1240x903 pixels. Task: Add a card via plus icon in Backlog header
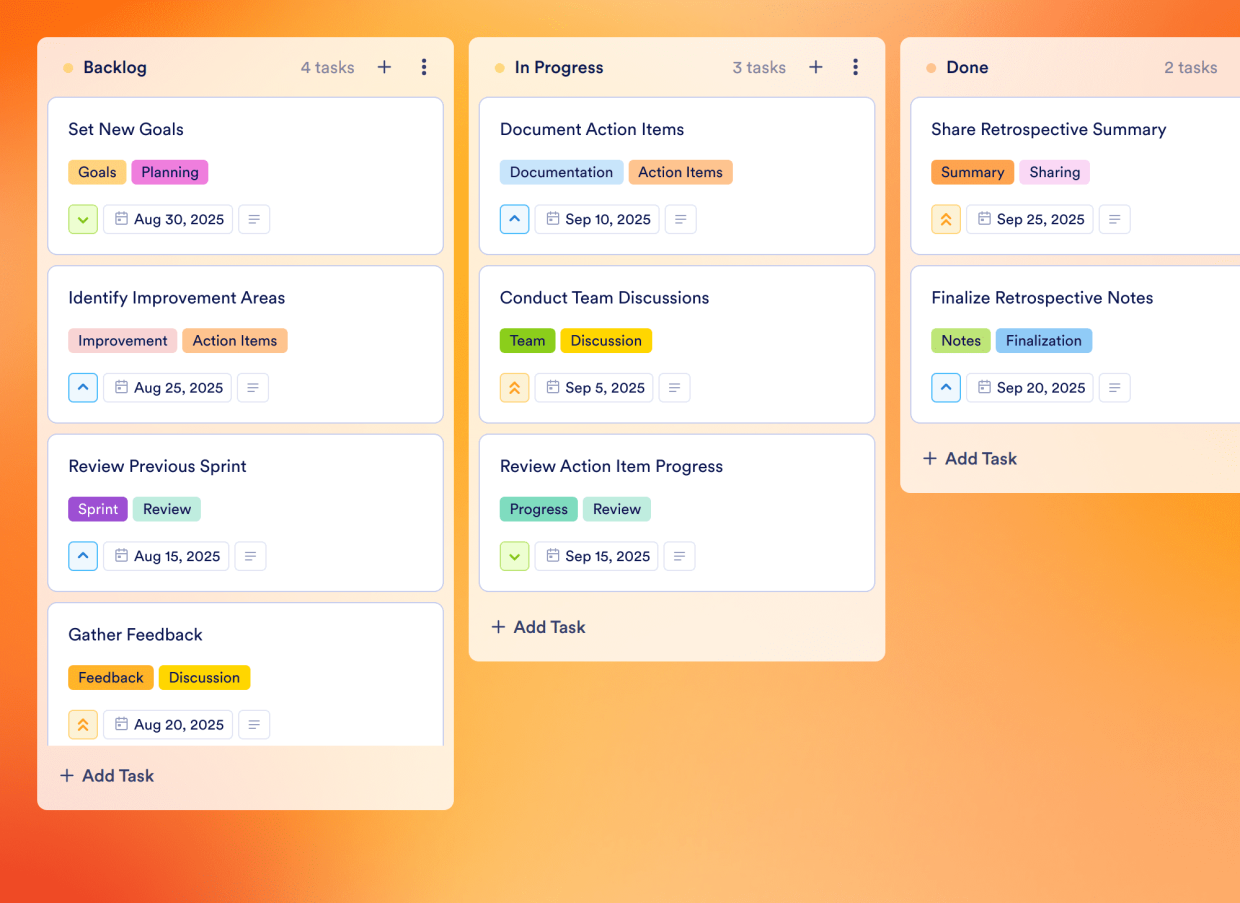[x=384, y=67]
